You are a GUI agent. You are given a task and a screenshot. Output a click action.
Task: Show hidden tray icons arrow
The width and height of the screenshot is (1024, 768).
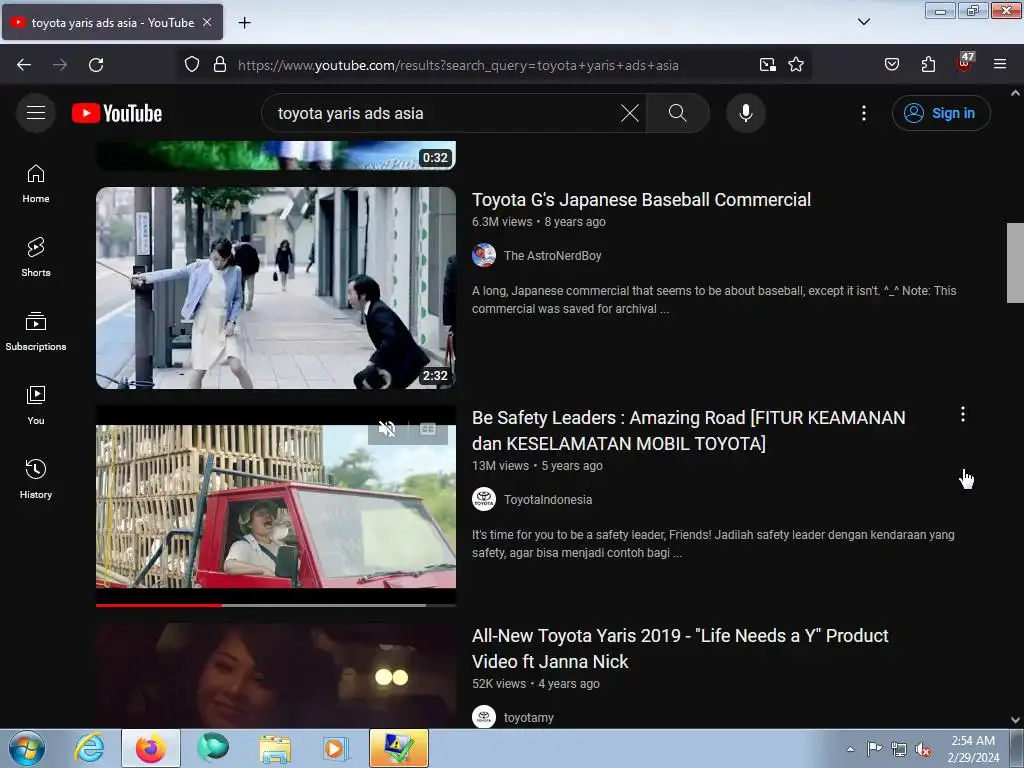[x=850, y=749]
